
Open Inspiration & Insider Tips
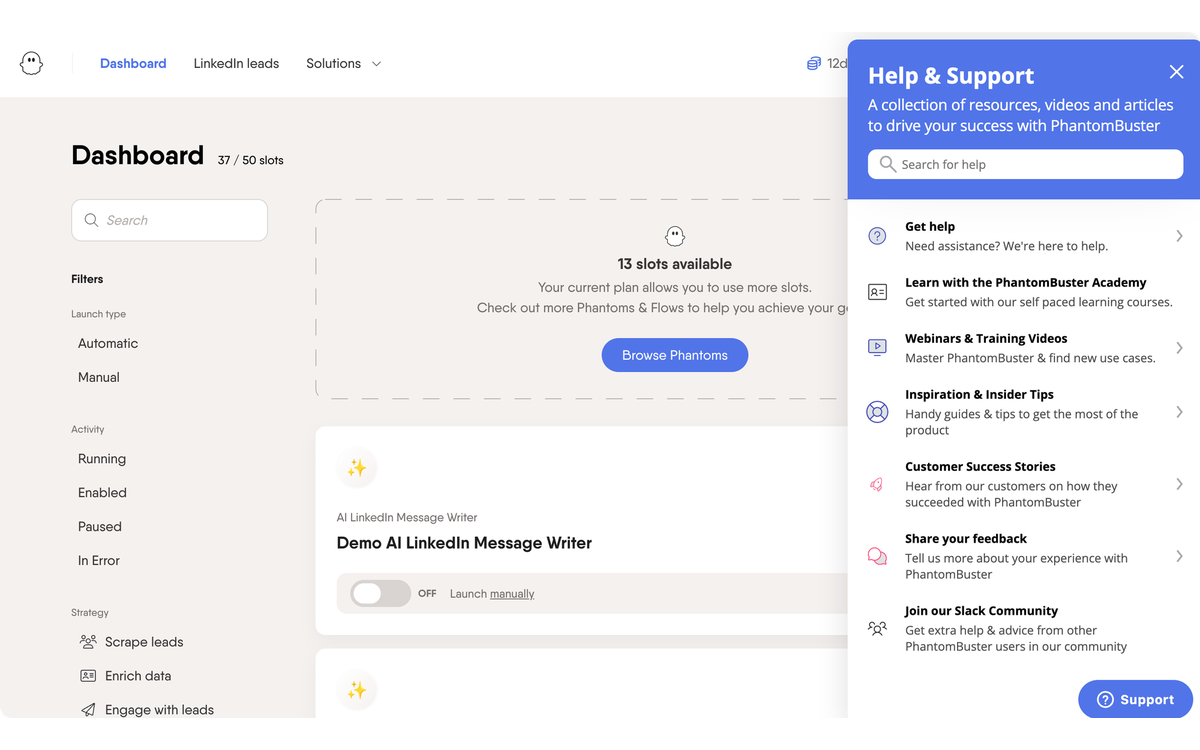(x=1023, y=412)
